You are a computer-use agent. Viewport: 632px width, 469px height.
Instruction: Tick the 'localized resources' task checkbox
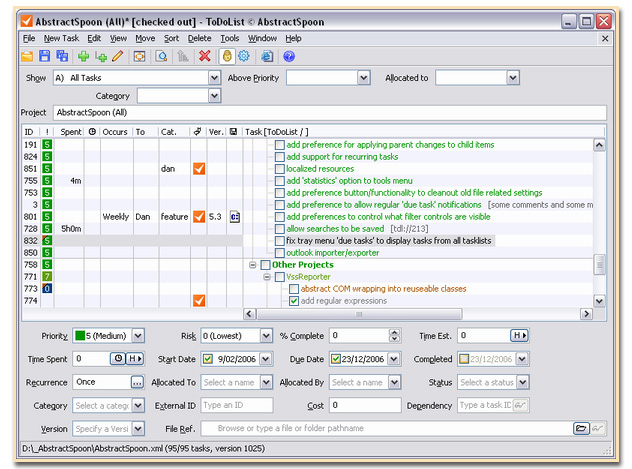tap(280, 169)
